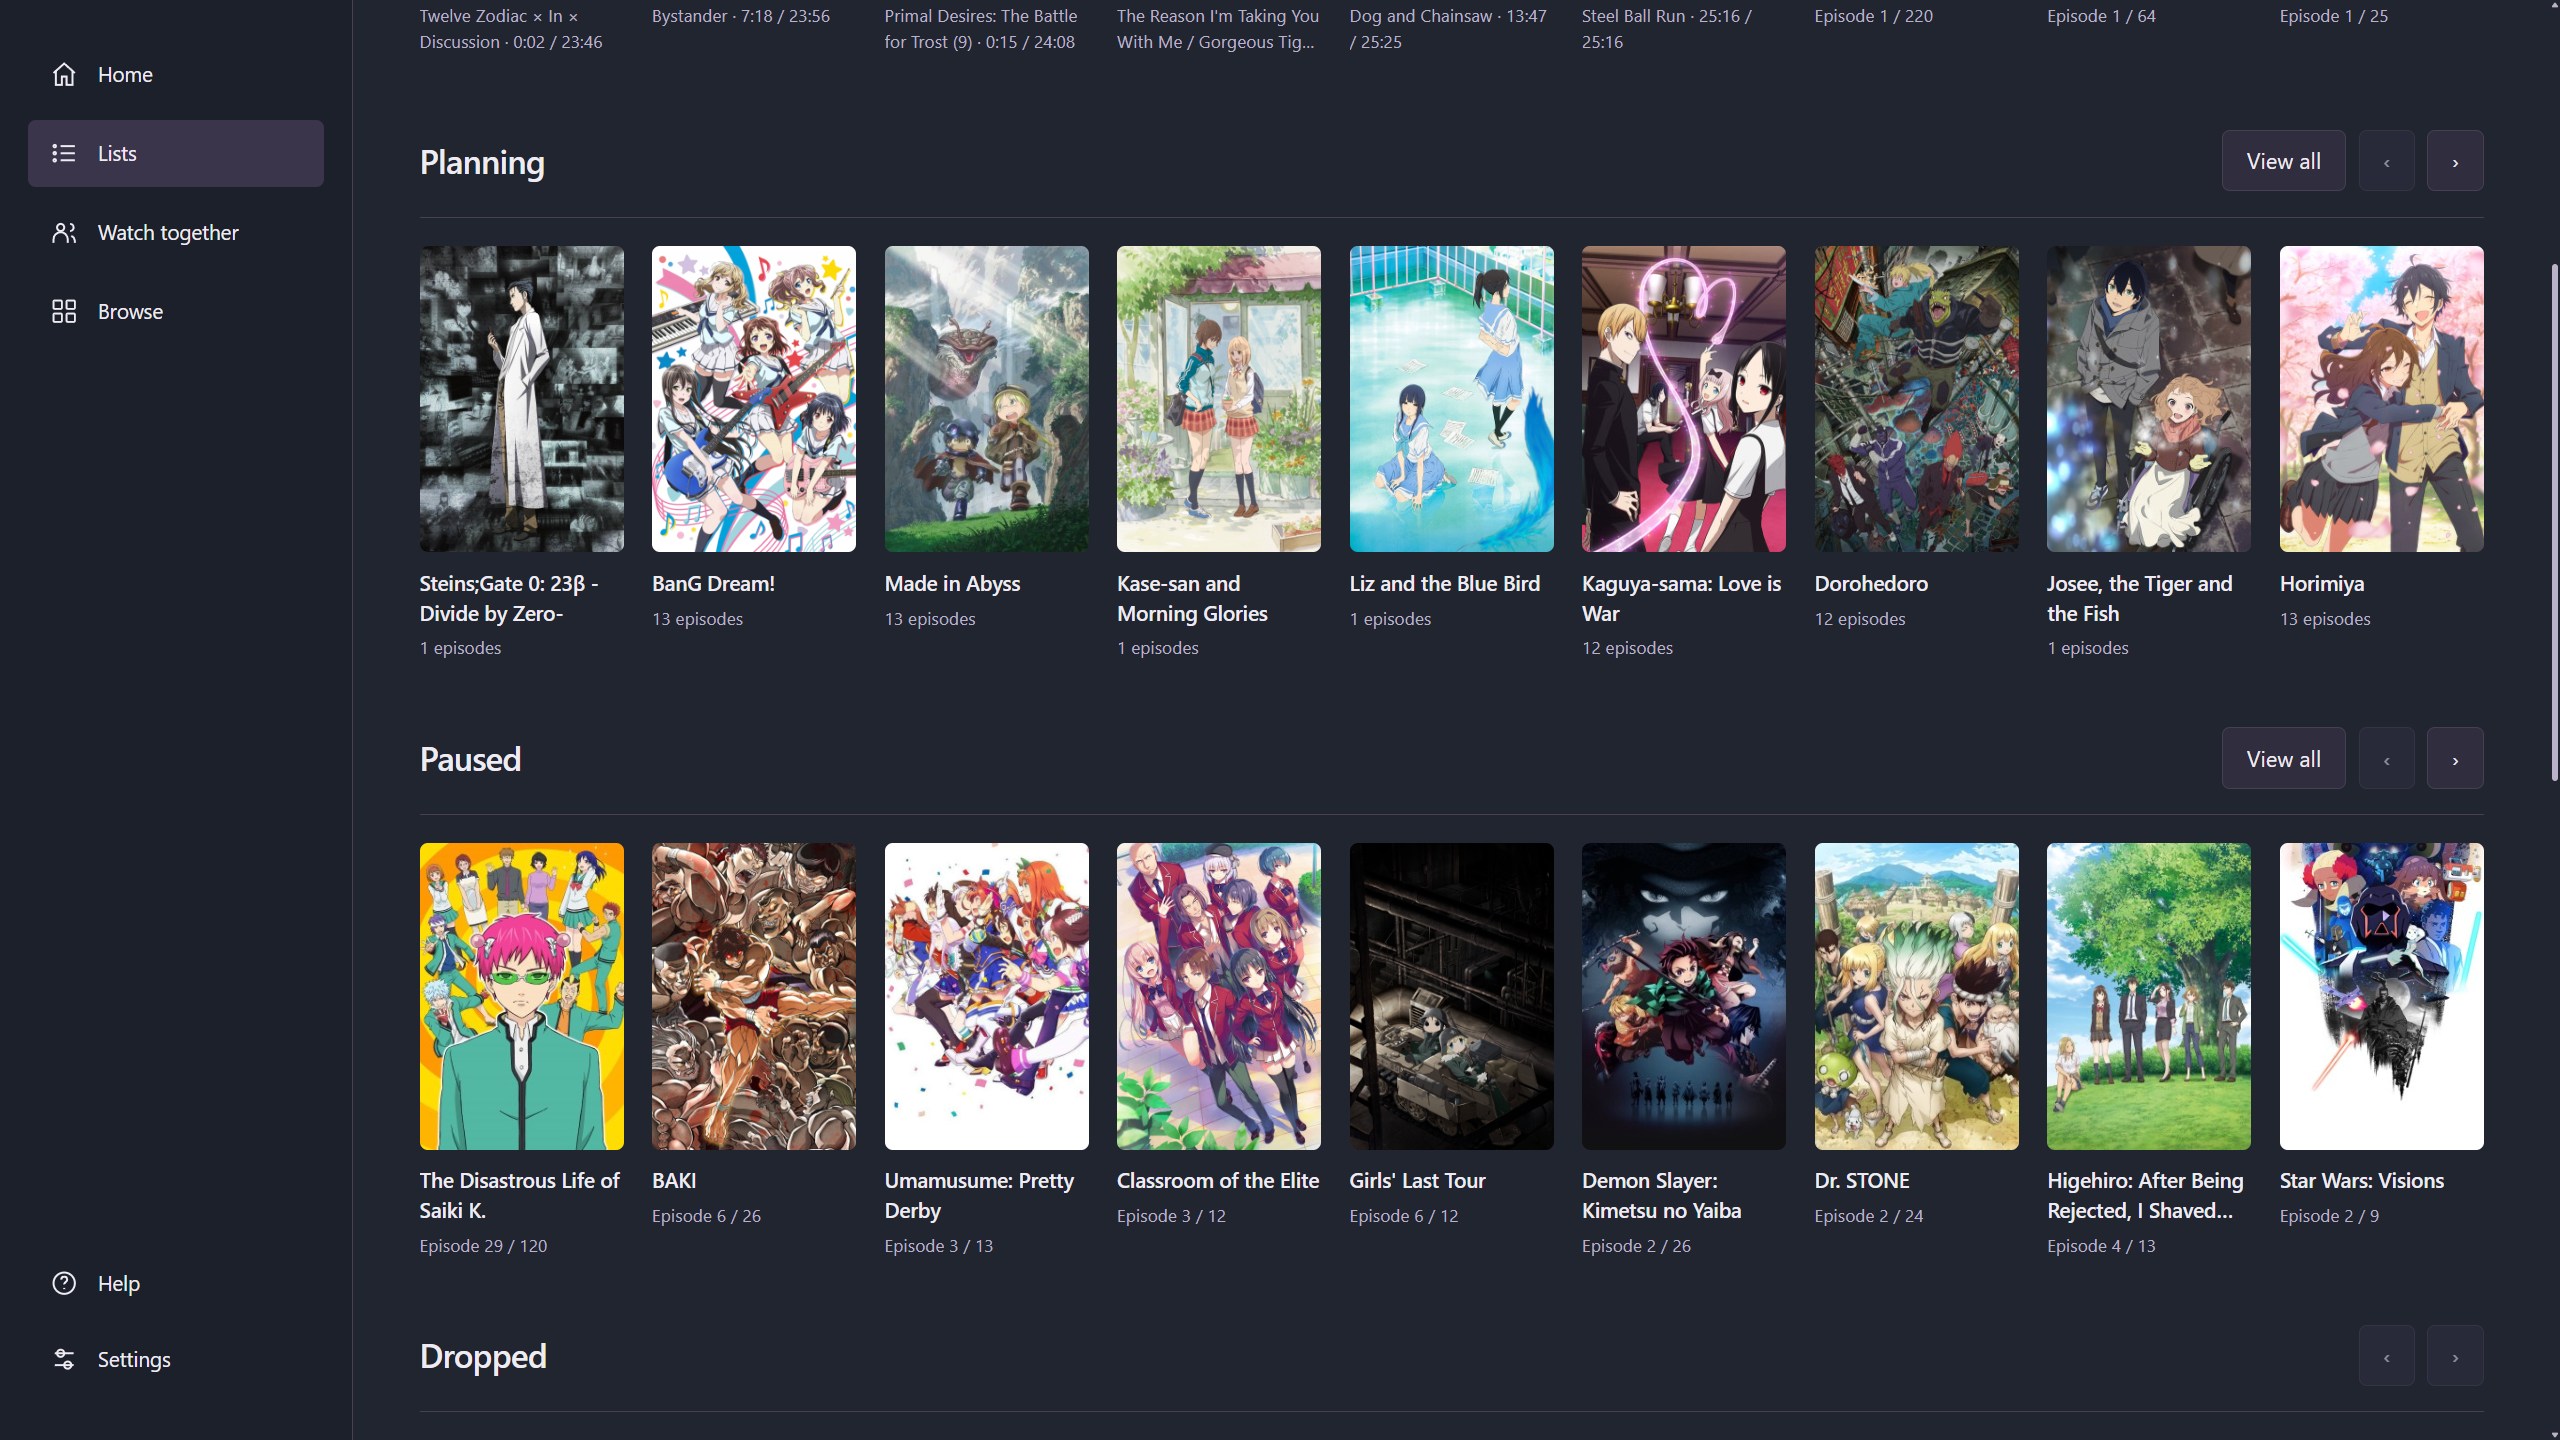Viewport: 2560px width, 1440px height.
Task: Click the Dorohedoro title text
Action: [1871, 584]
